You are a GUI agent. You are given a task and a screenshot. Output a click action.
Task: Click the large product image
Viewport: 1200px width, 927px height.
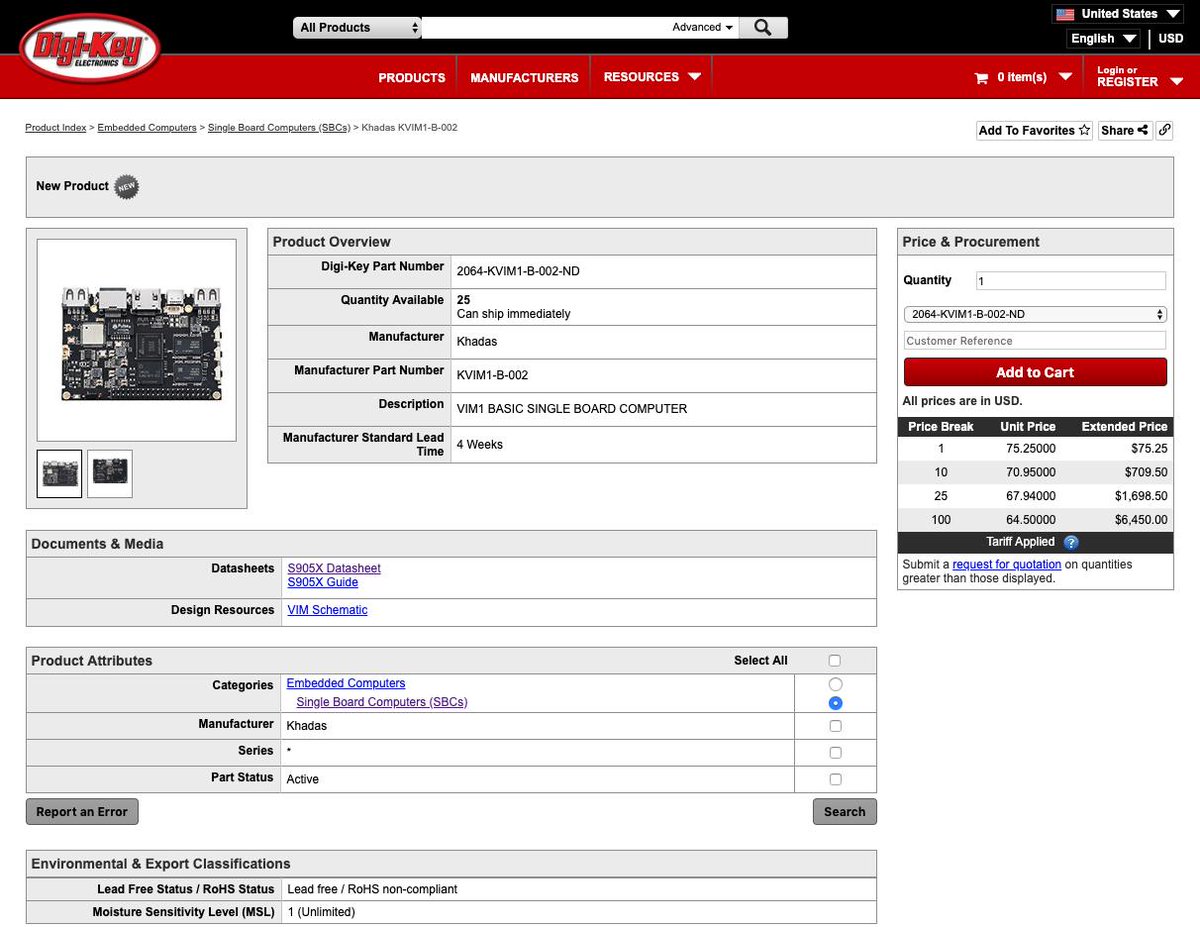137,340
